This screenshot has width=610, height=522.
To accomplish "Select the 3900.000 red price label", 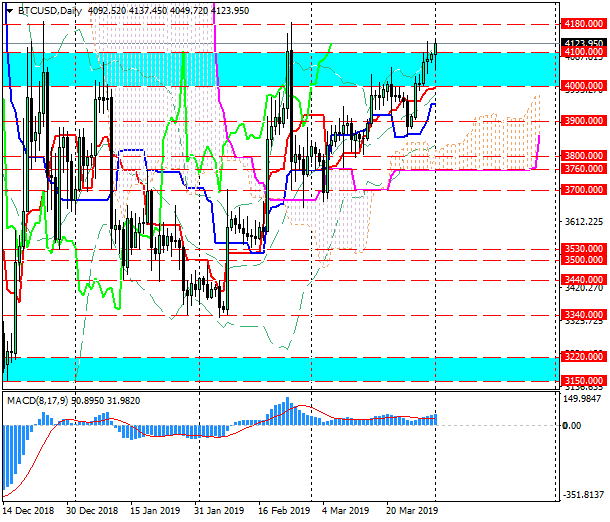I will tap(581, 121).
